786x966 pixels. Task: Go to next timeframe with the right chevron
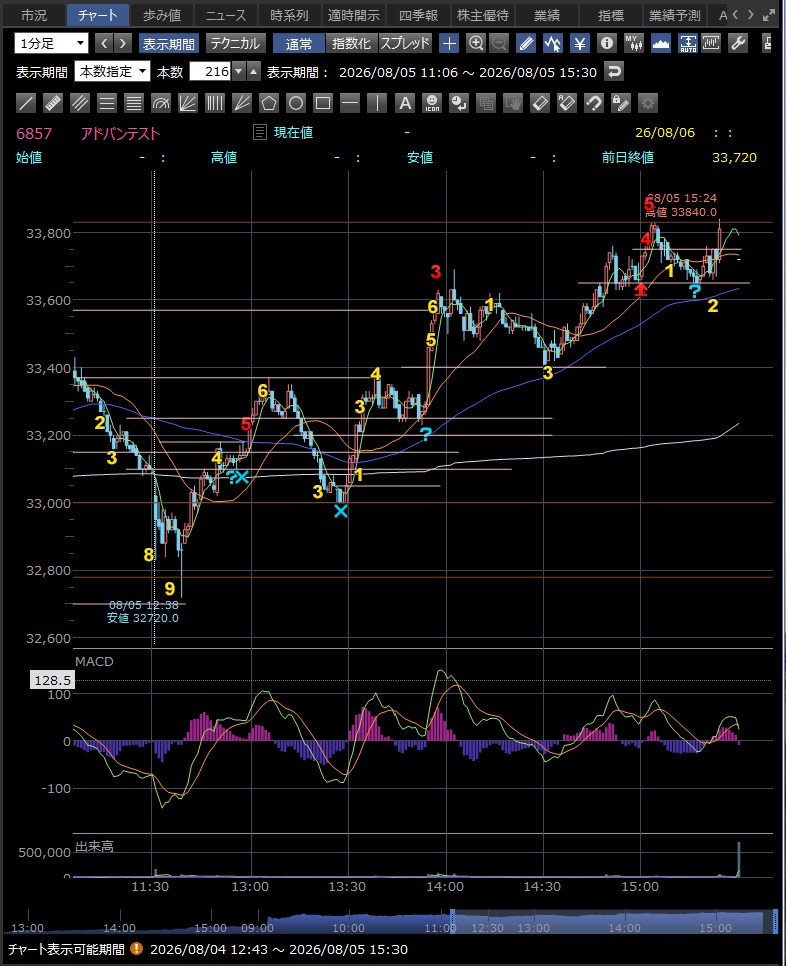[x=123, y=43]
